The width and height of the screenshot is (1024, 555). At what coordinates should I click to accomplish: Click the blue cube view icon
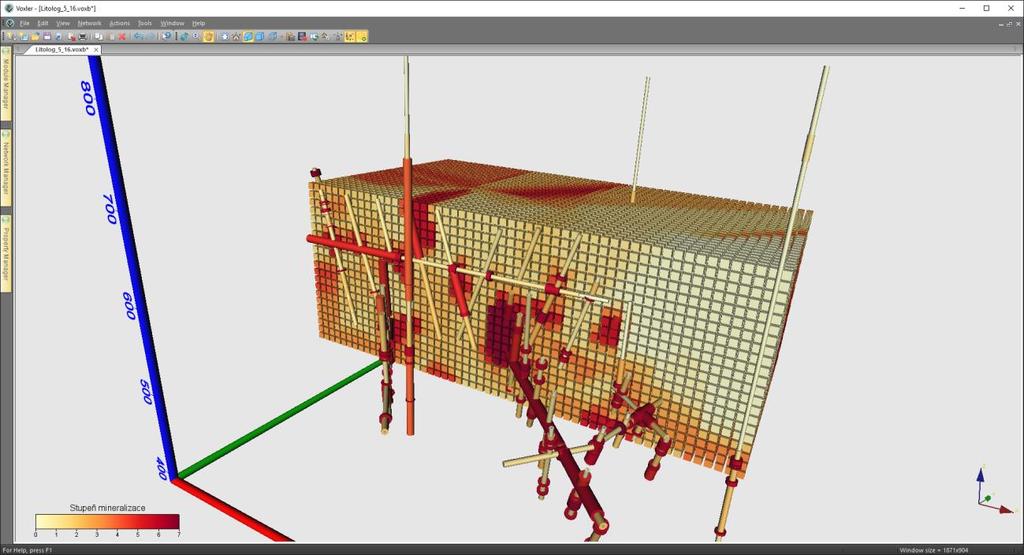pos(260,37)
